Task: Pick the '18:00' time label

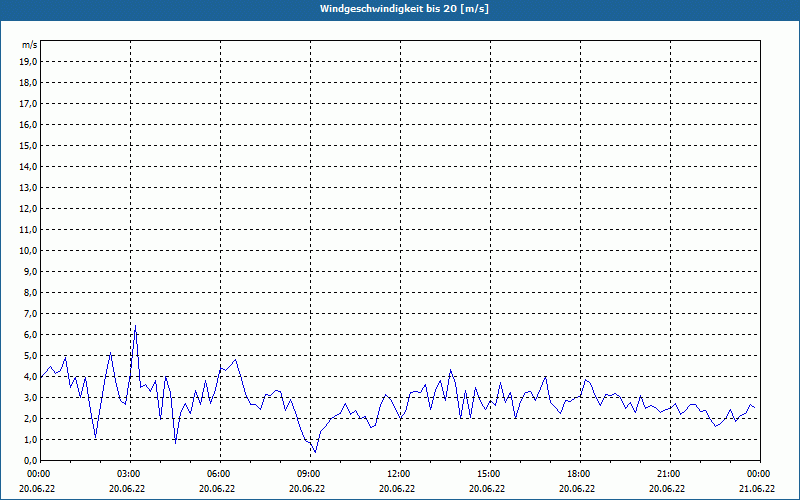Action: (580, 474)
